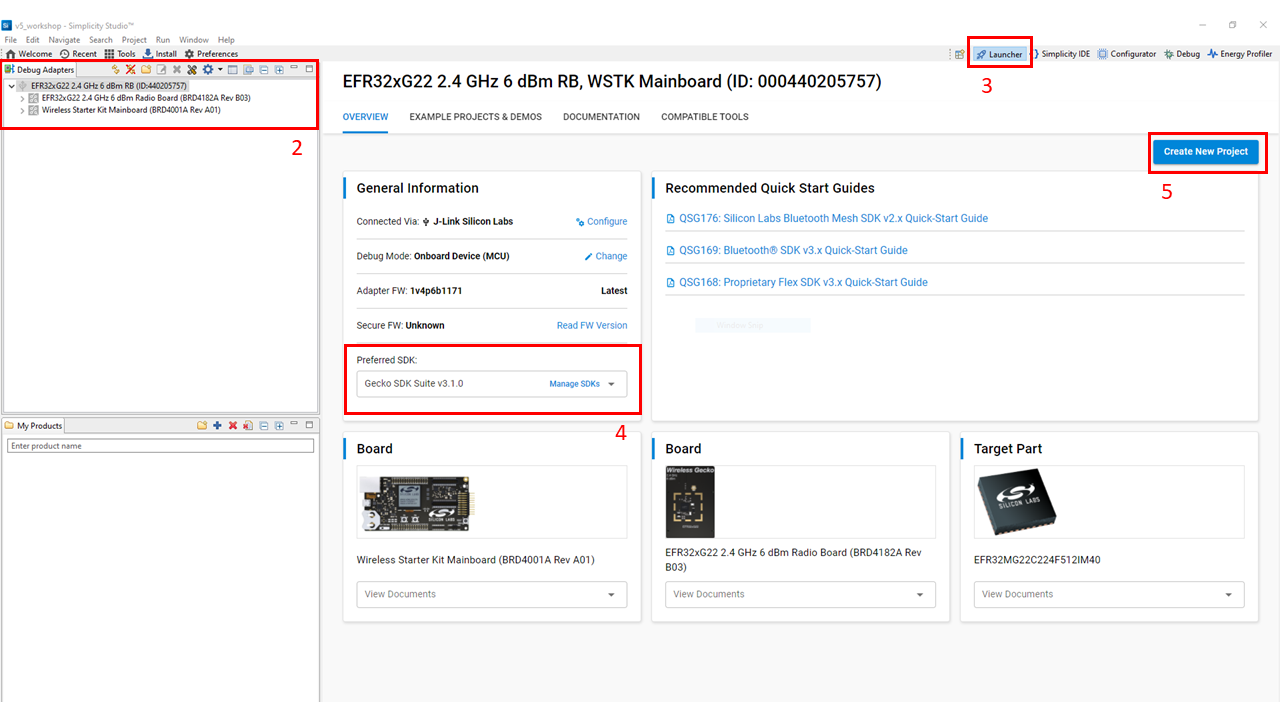
Task: Switch to the Simplicity IDE perspective
Action: (1061, 54)
